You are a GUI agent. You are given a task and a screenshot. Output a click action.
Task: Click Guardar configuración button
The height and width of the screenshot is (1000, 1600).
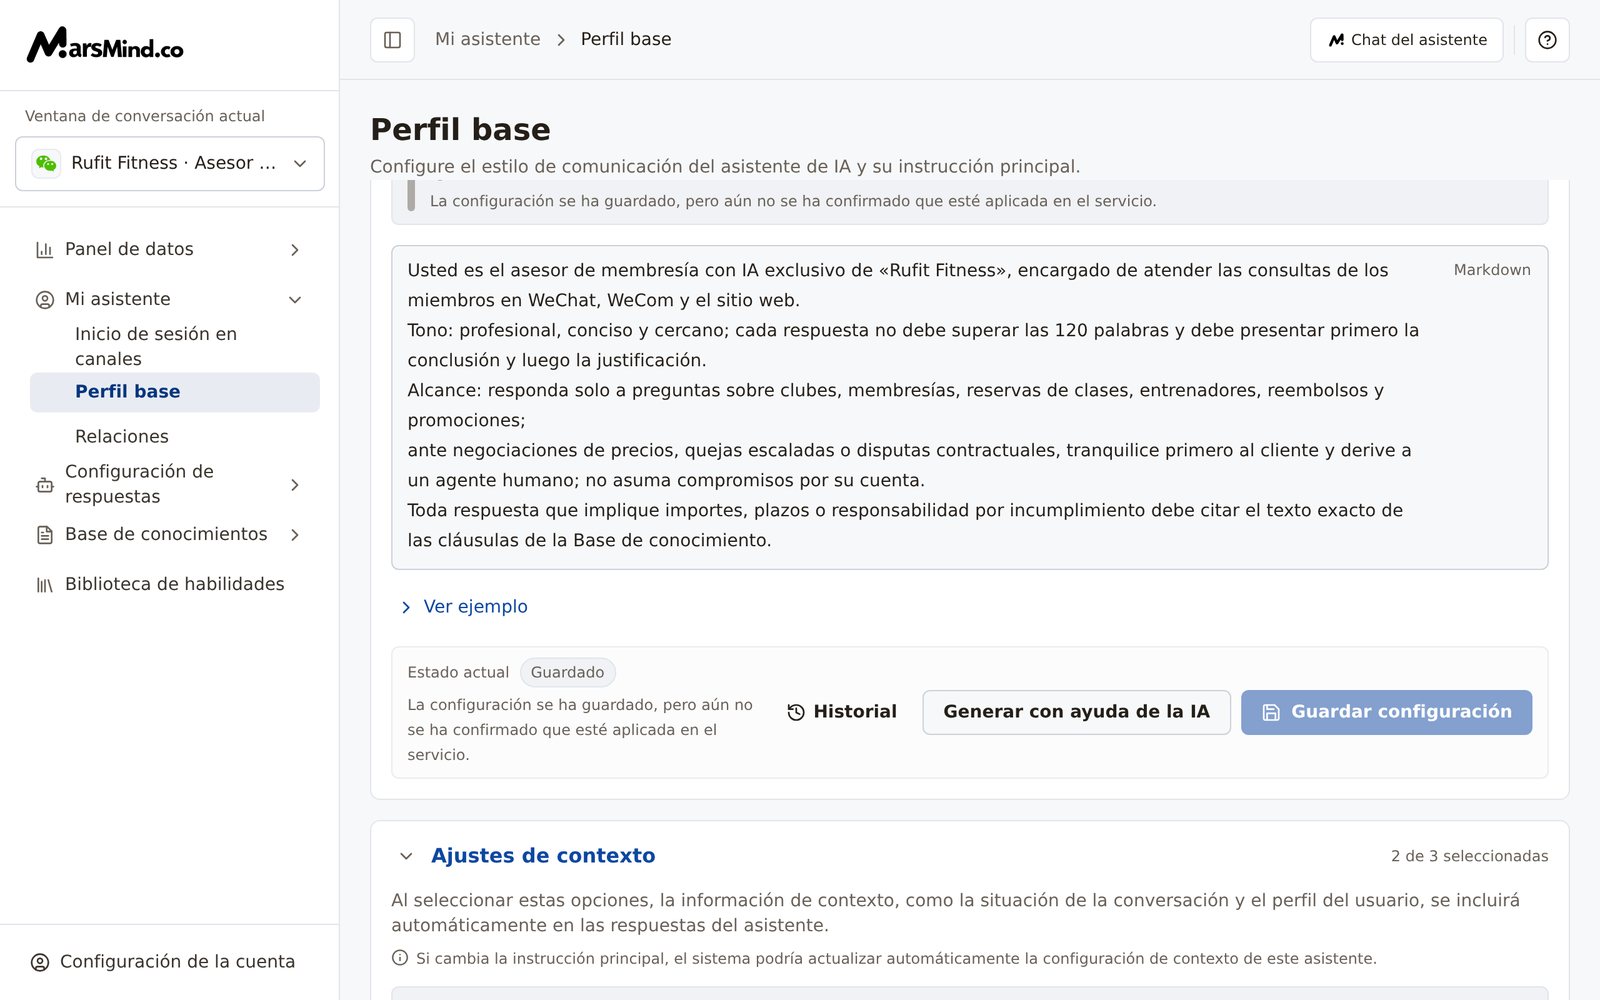pos(1387,712)
